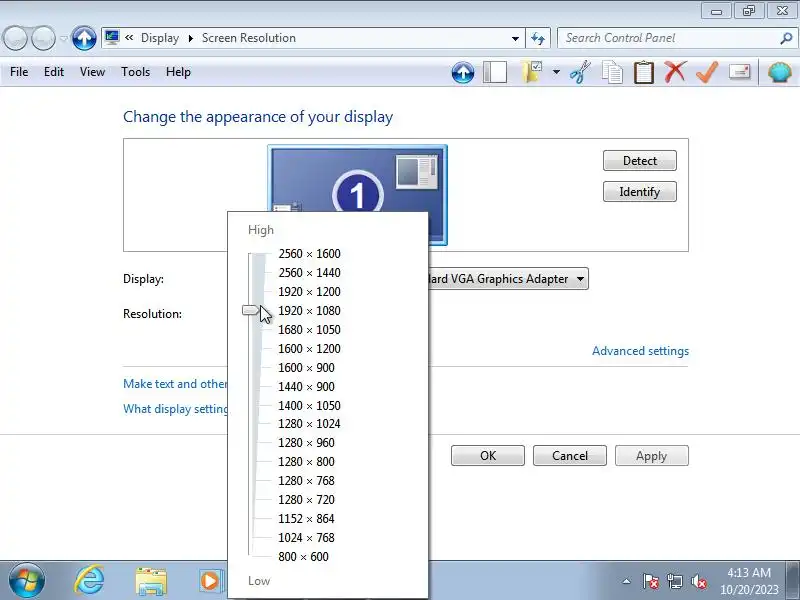Screen dimensions: 800x600
Task: Select 1920 × 1200 resolution
Action: [x=309, y=291]
